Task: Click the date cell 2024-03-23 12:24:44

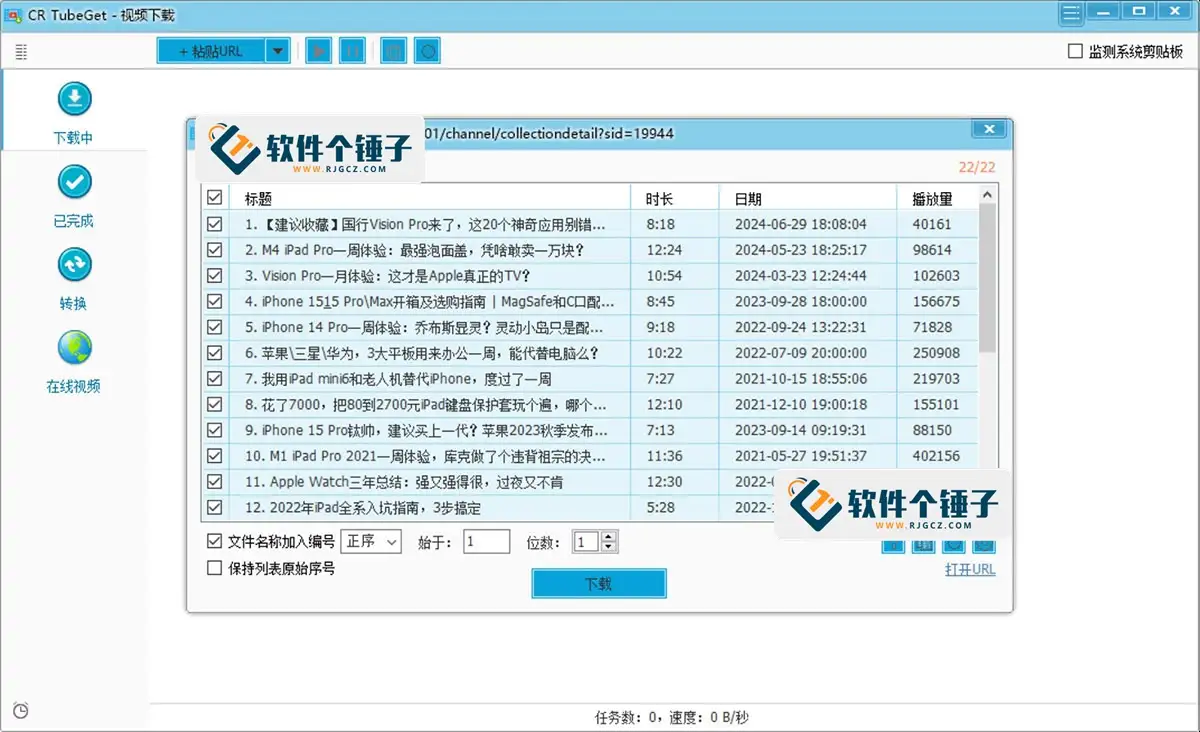Action: coord(801,276)
